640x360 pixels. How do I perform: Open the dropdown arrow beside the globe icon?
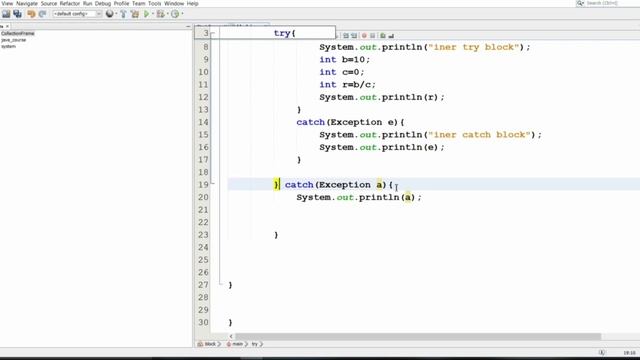coord(116,14)
